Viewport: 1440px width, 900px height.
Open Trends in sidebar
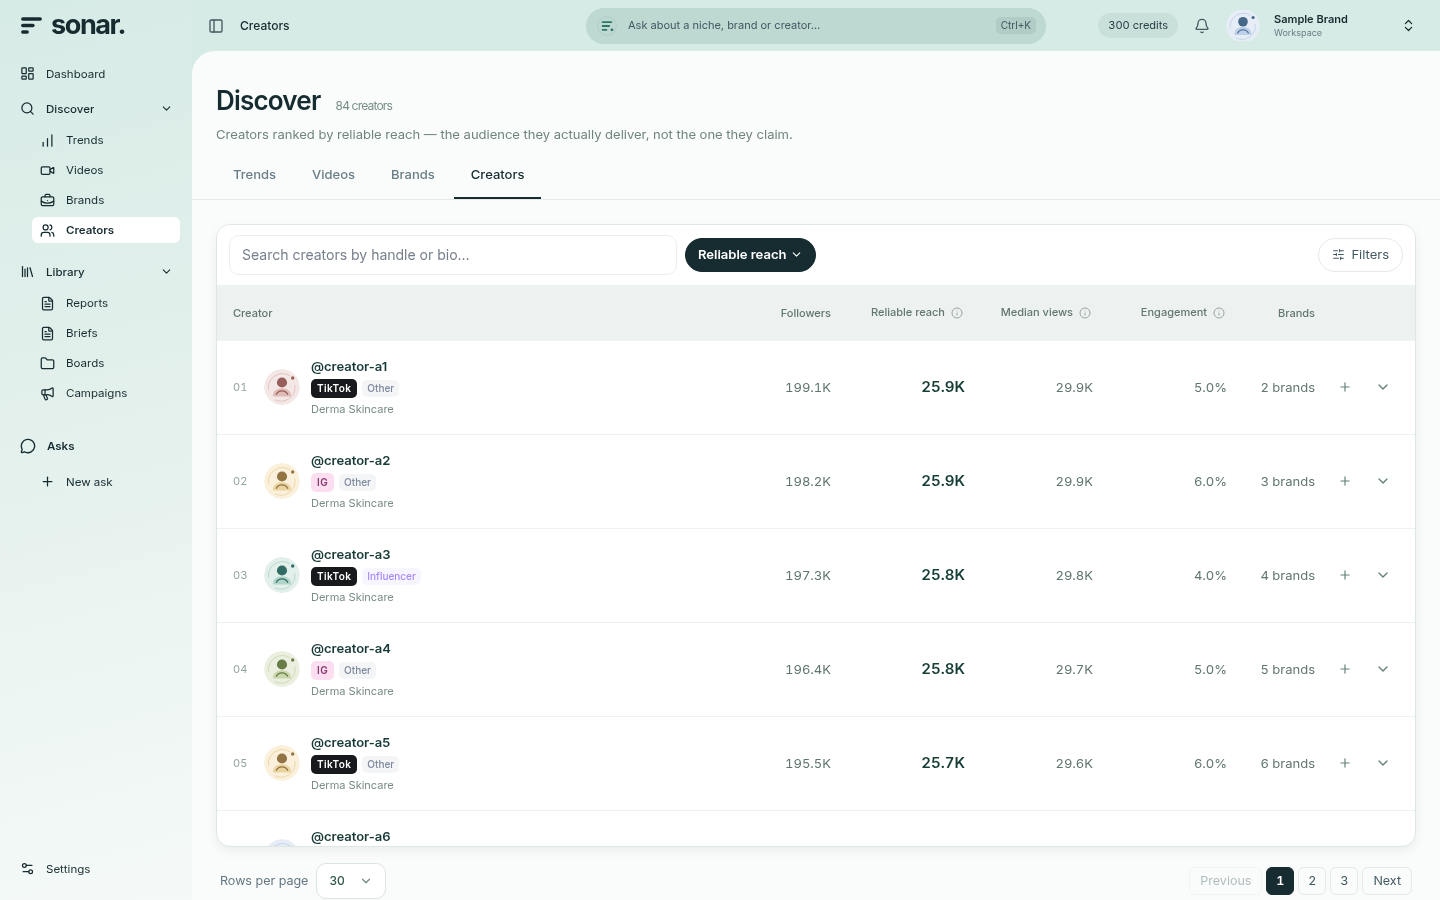[x=106, y=140]
